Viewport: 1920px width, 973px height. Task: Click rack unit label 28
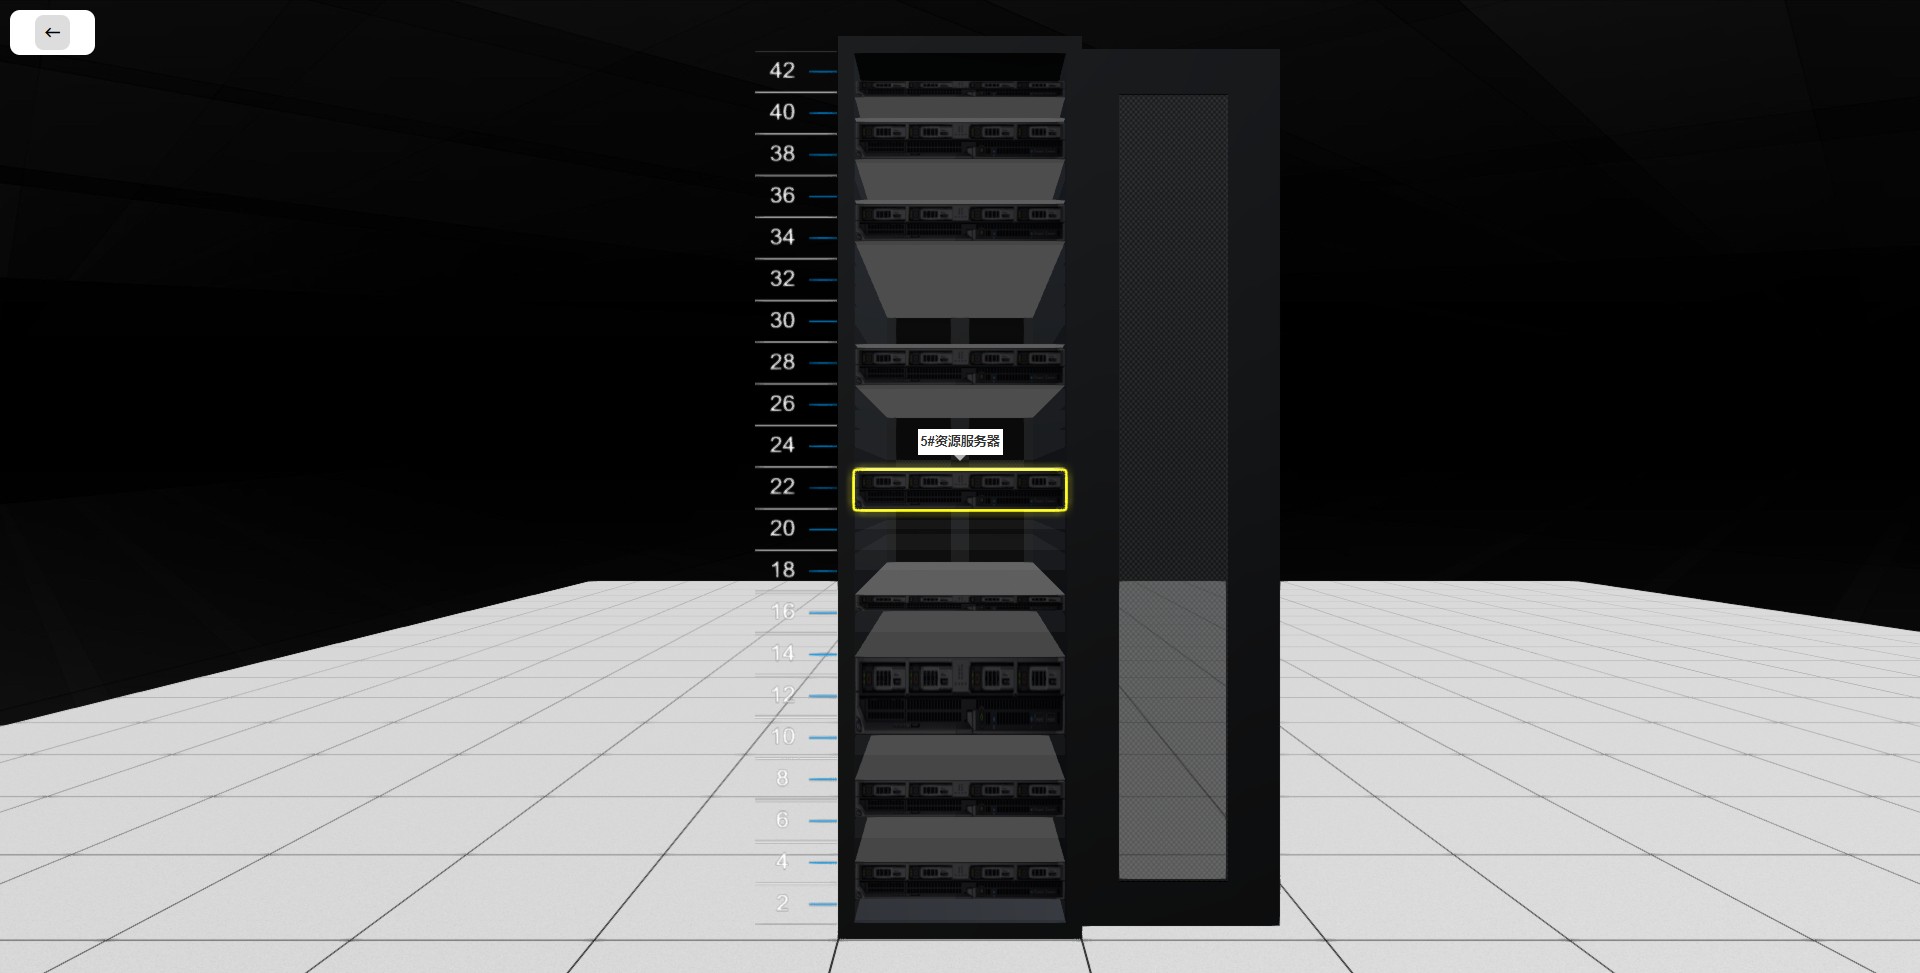tap(782, 362)
